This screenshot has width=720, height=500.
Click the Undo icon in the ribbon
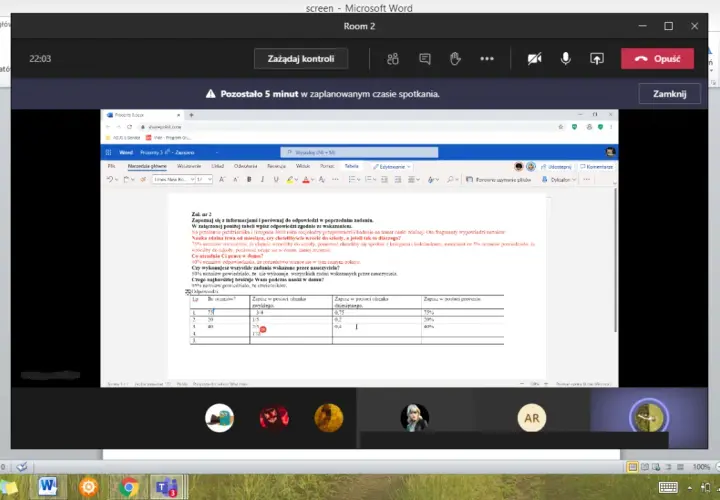click(x=110, y=180)
